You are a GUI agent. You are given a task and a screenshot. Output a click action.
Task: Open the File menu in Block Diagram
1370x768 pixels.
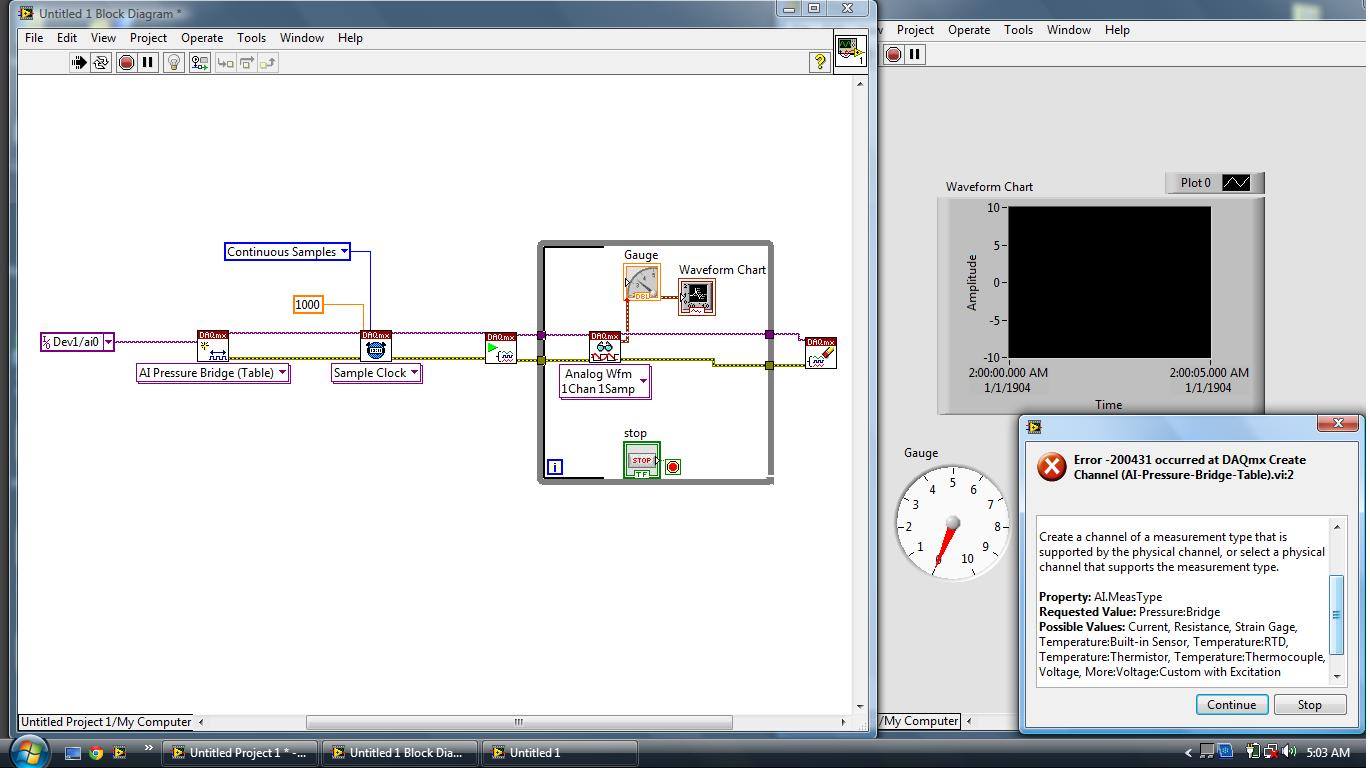click(33, 38)
